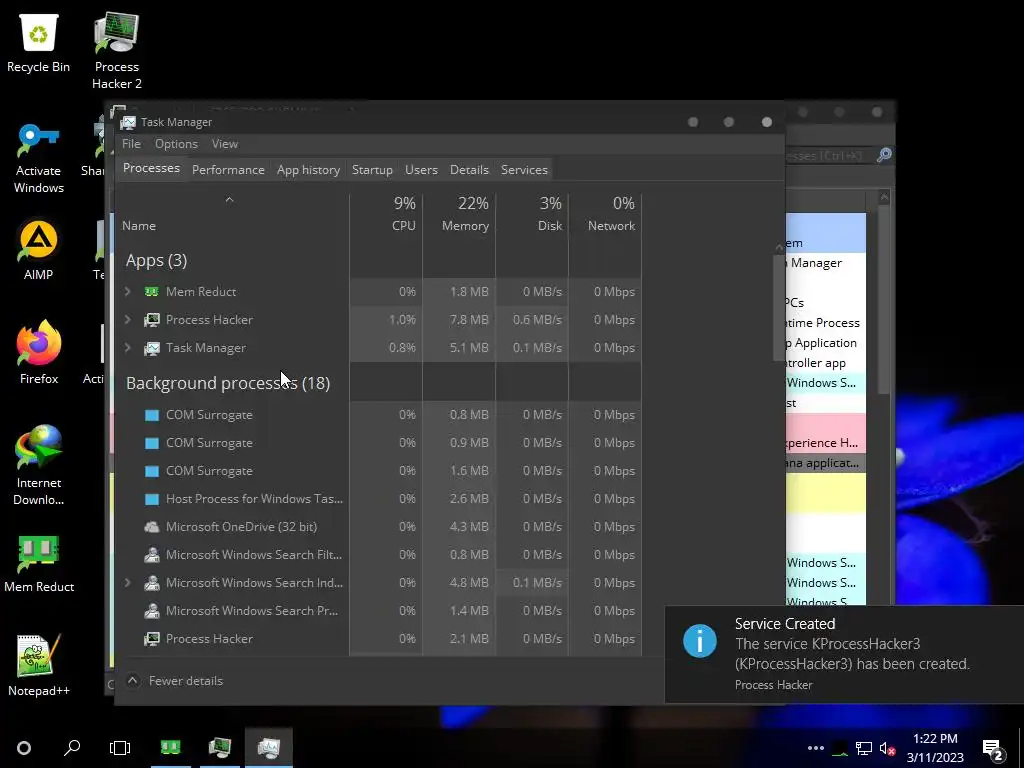The image size is (1024, 768).
Task: Click the Service Created notification toast
Action: [844, 654]
